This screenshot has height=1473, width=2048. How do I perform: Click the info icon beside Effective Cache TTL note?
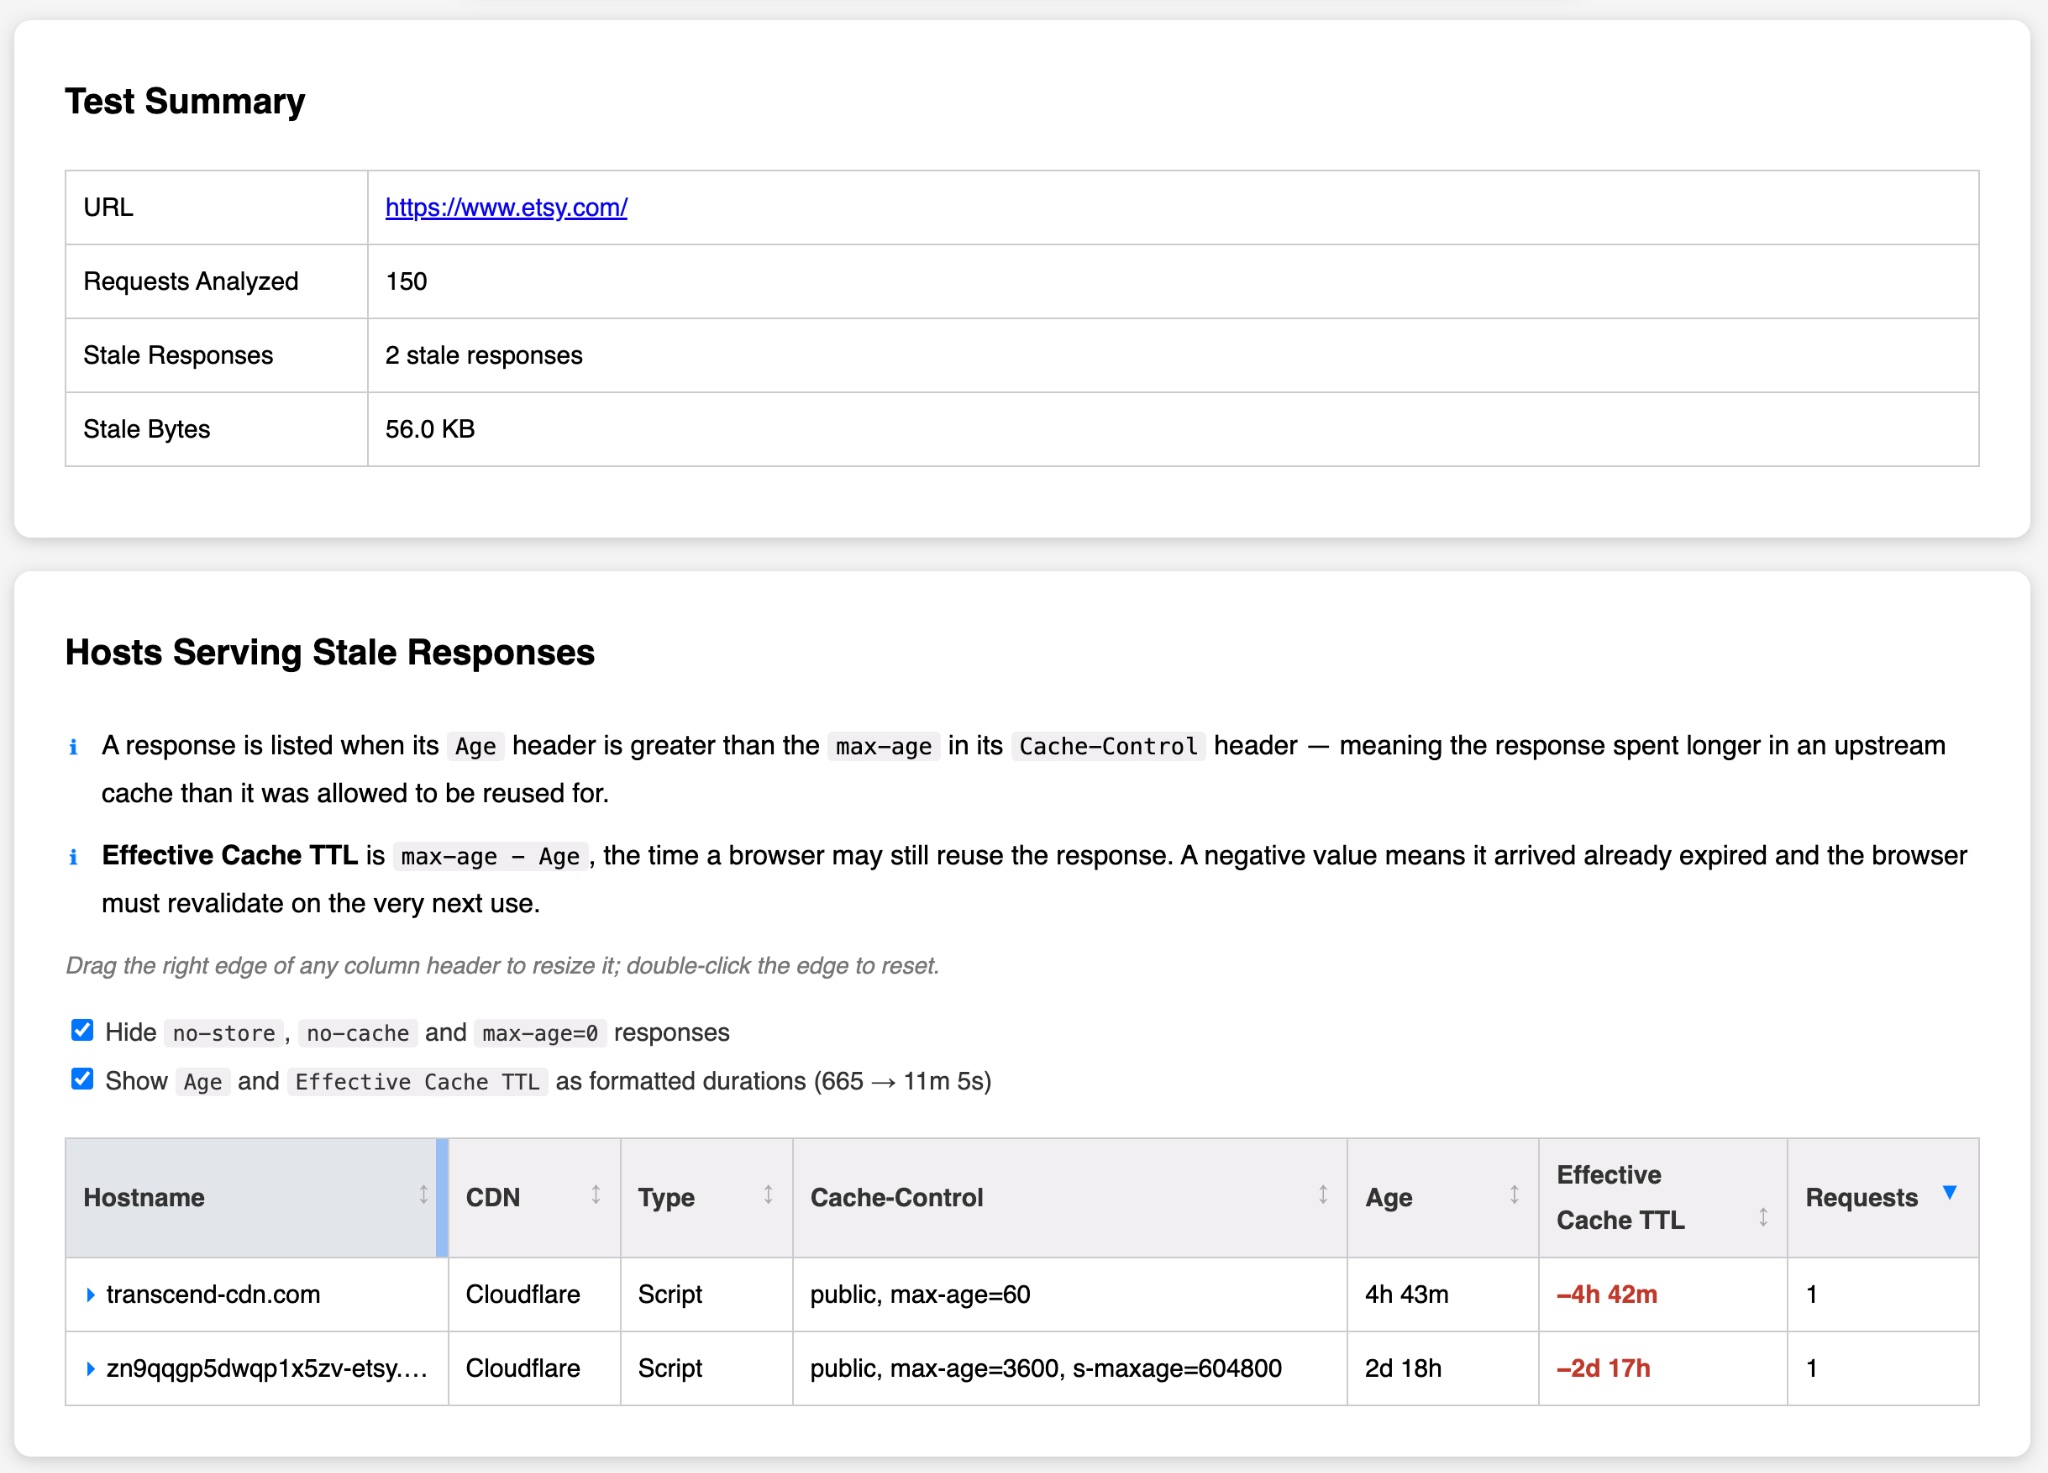[x=73, y=857]
